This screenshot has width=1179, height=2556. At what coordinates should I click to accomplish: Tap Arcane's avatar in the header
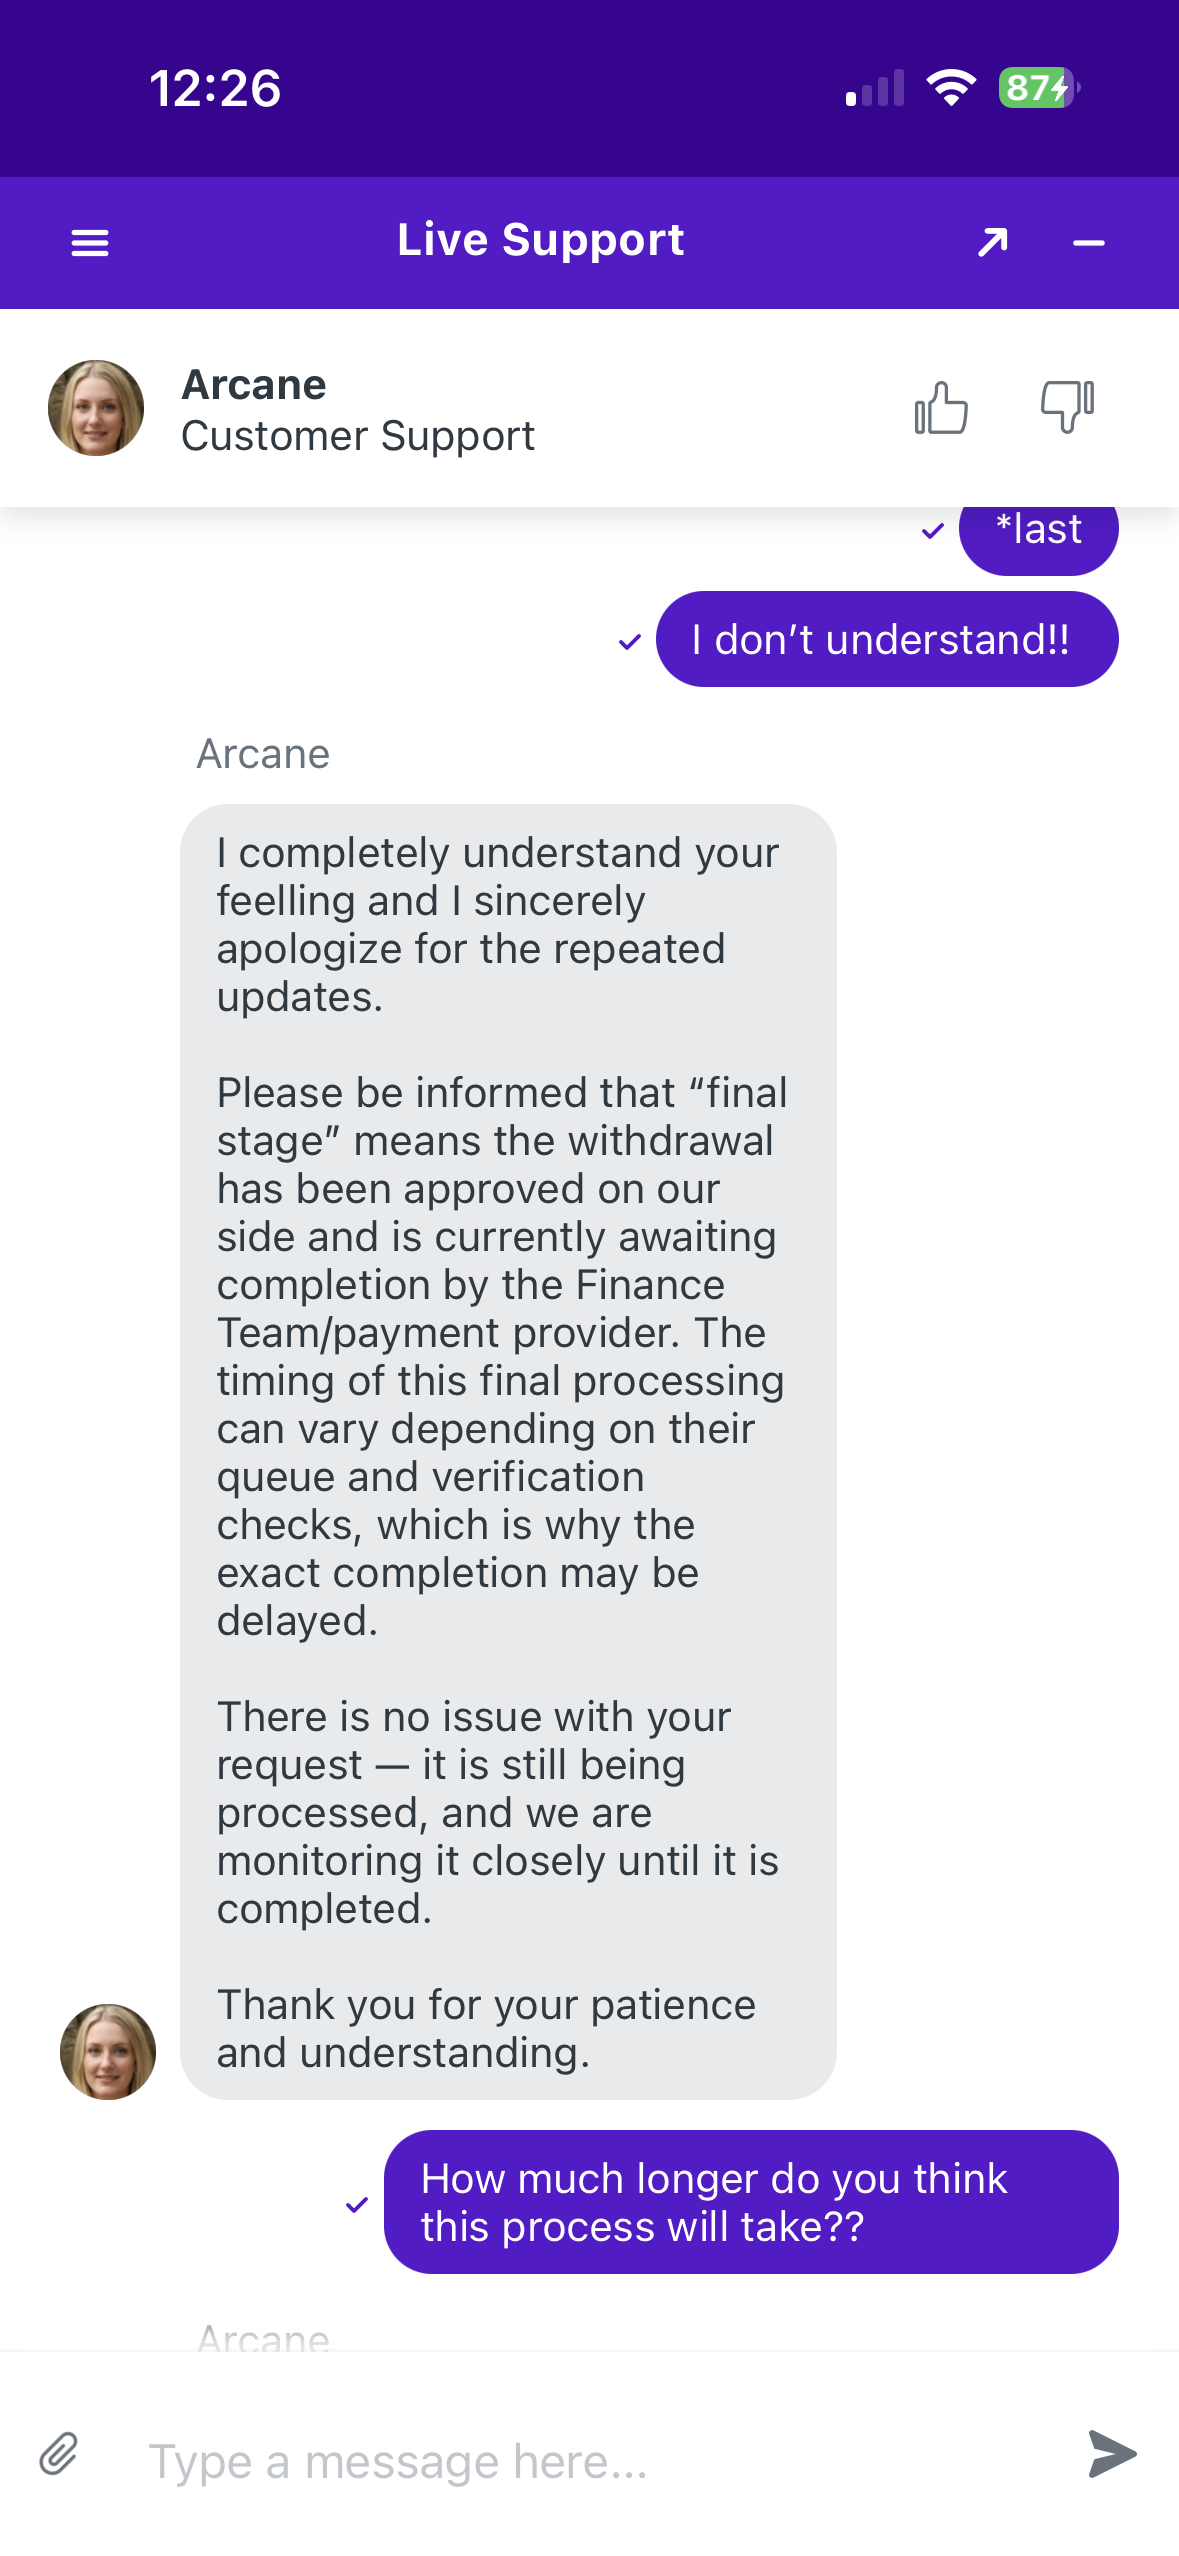coord(96,408)
